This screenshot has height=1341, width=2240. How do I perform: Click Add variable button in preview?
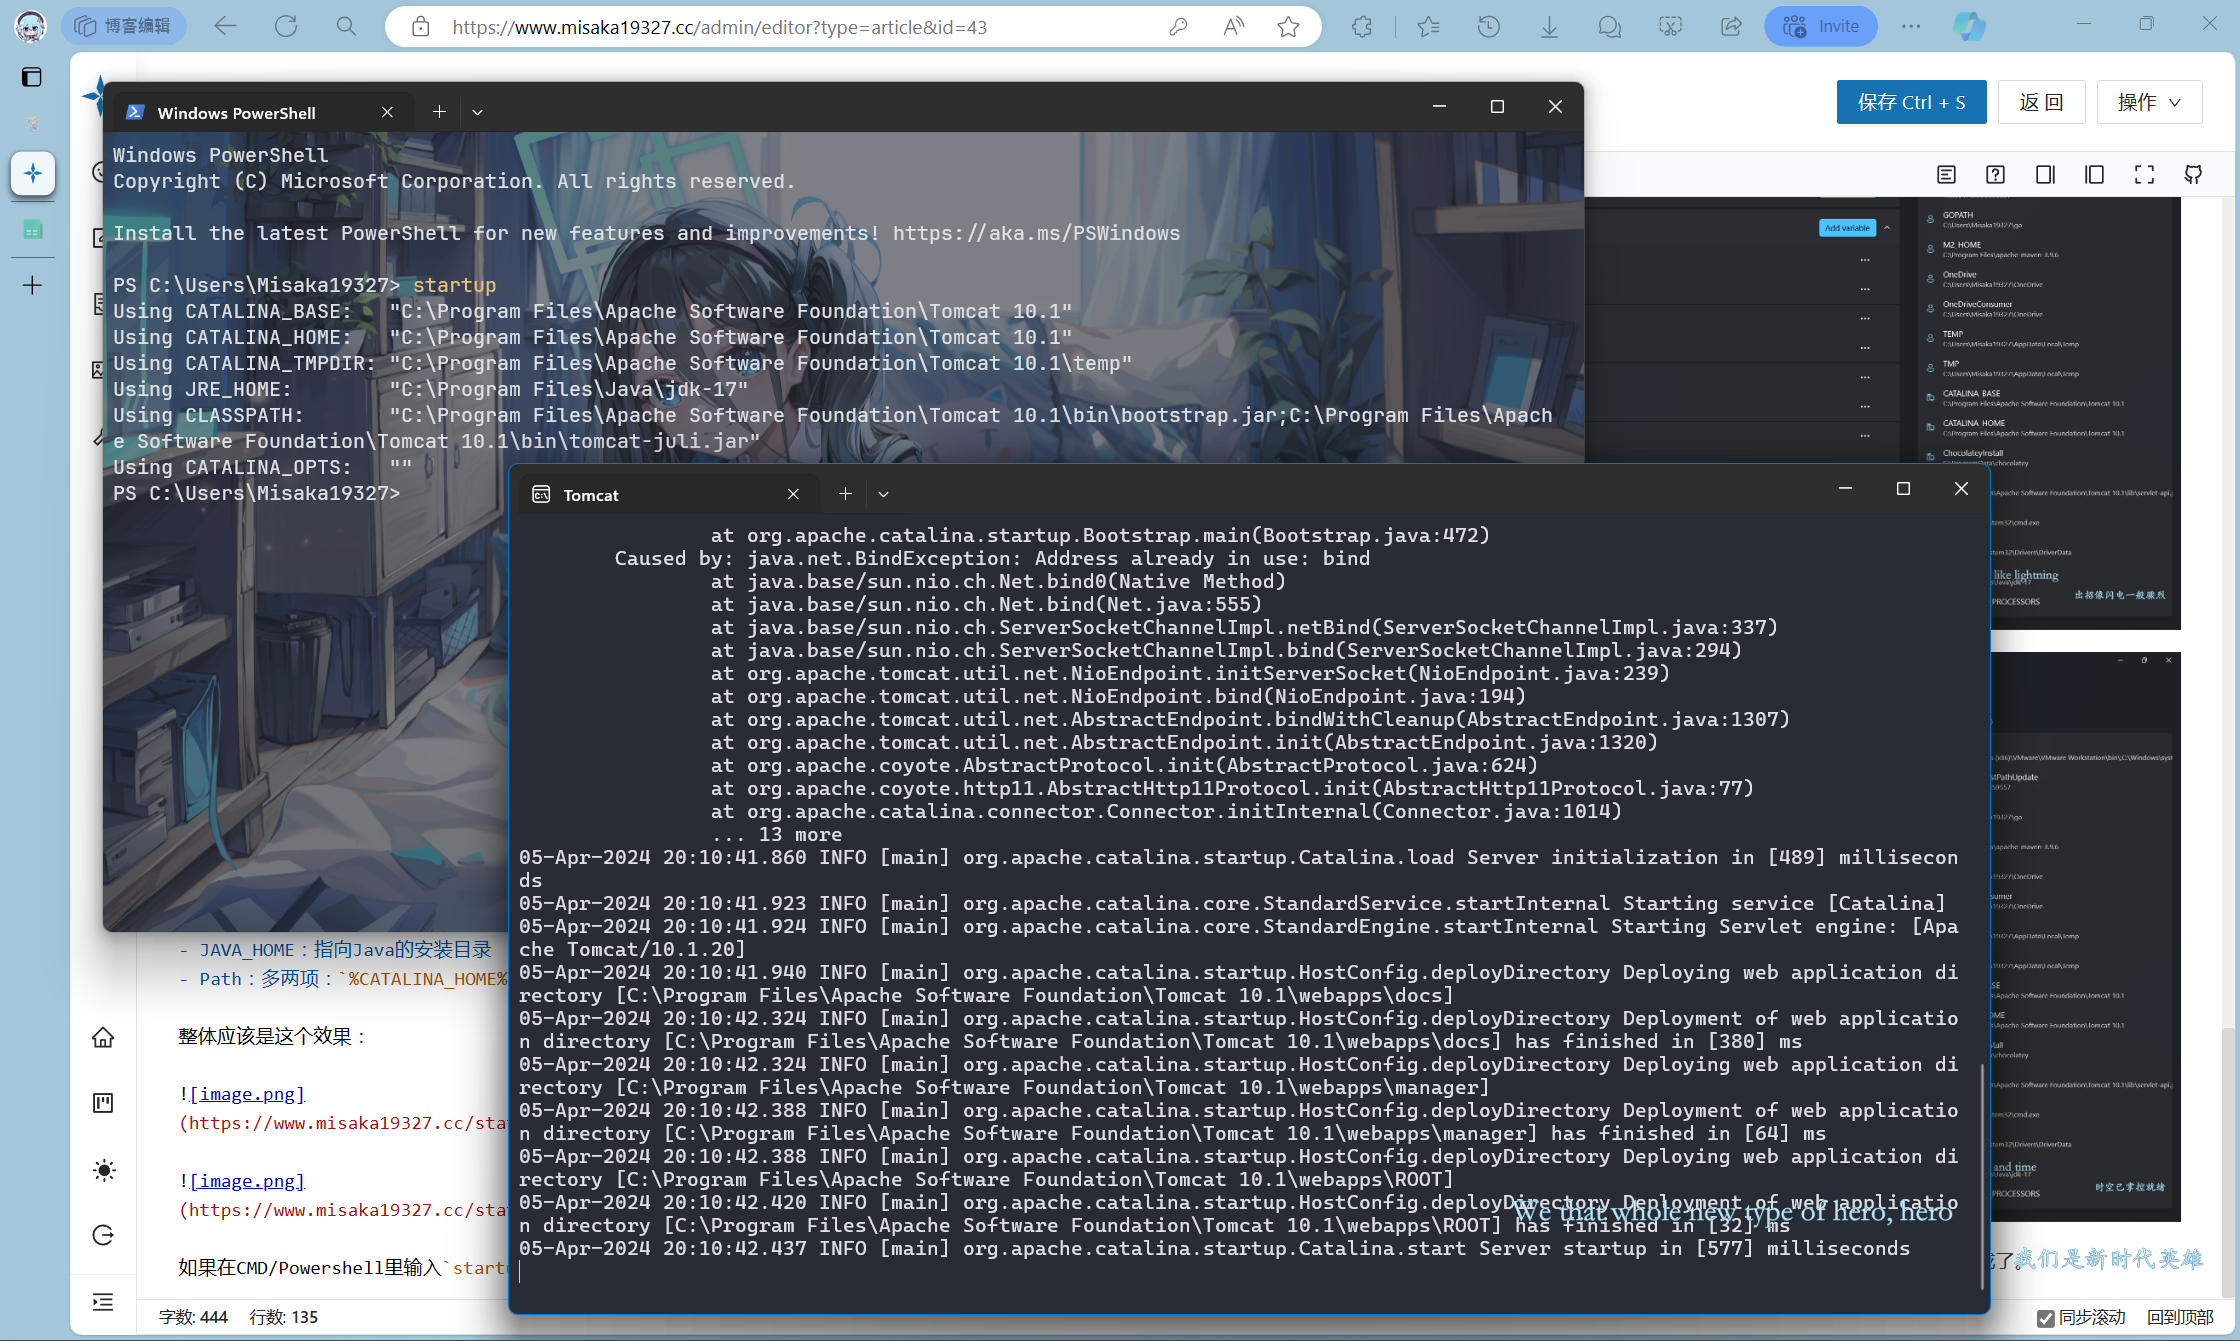(1847, 228)
